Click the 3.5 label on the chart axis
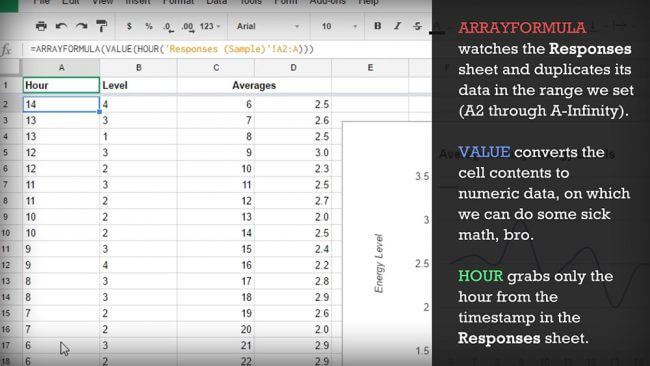Image resolution: width=650 pixels, height=366 pixels. point(422,177)
